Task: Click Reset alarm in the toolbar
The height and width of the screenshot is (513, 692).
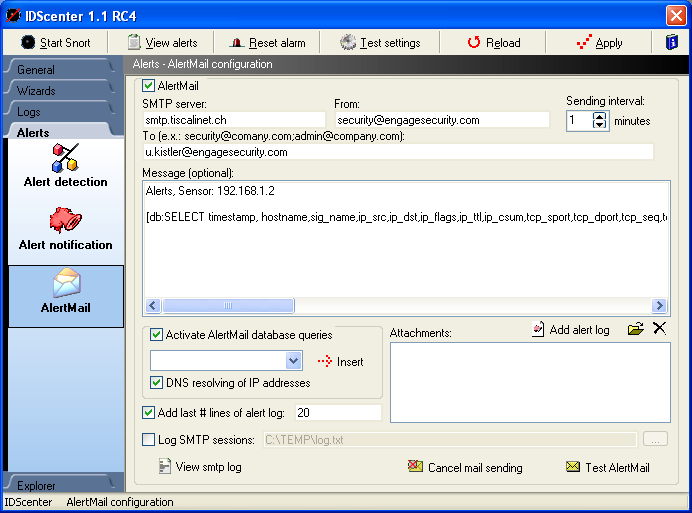Action: 267,43
